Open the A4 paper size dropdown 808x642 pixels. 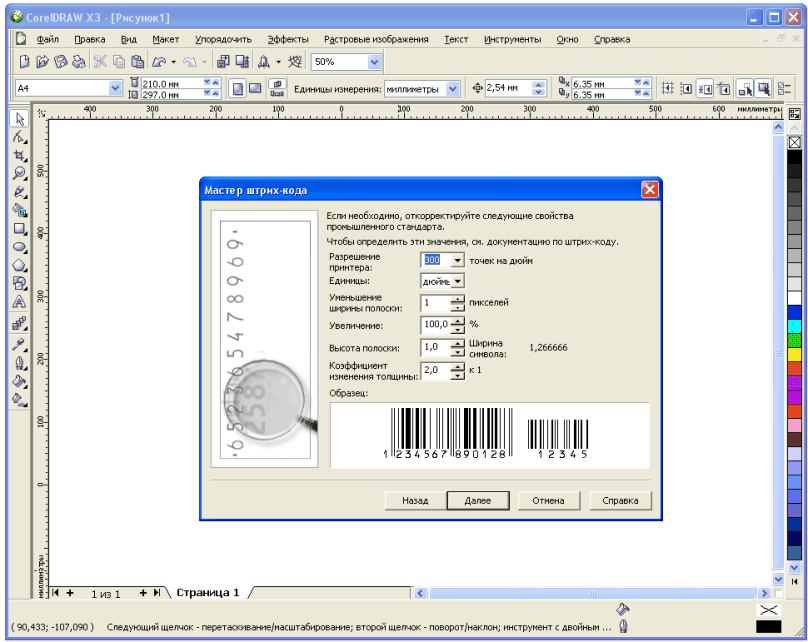(115, 89)
